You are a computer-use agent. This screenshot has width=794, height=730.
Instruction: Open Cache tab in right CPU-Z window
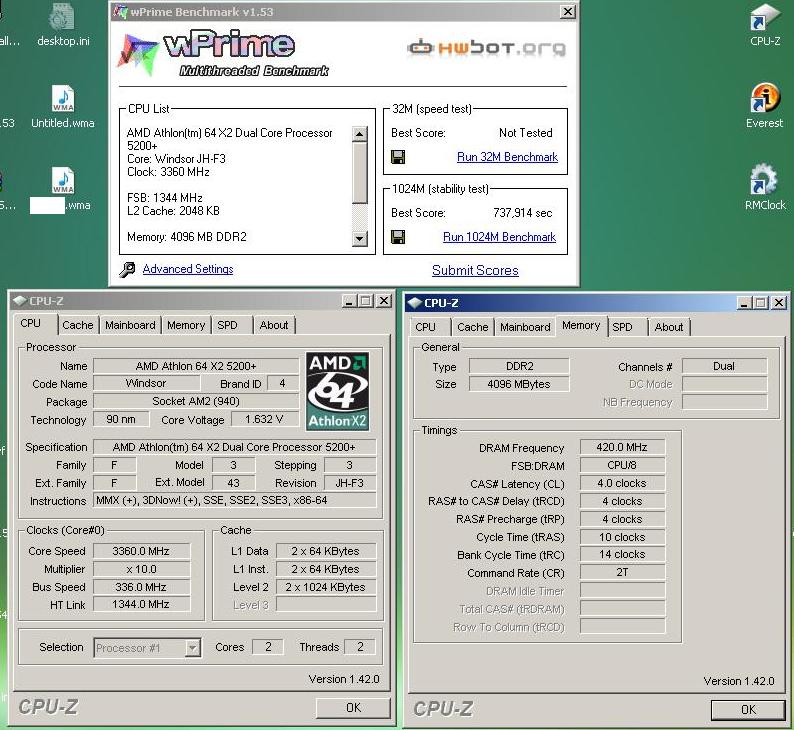click(472, 327)
